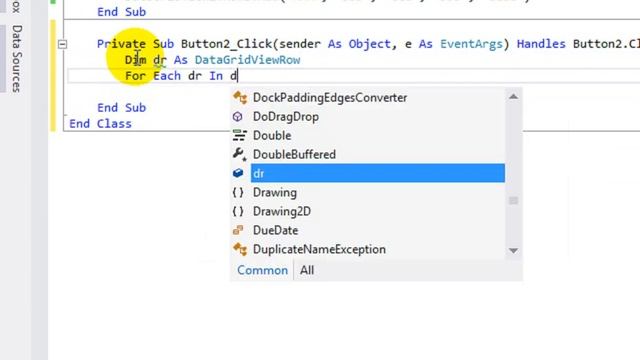Select DockPaddingEdgesConverter from the IntelliSense list
640x360 pixels.
coord(330,98)
